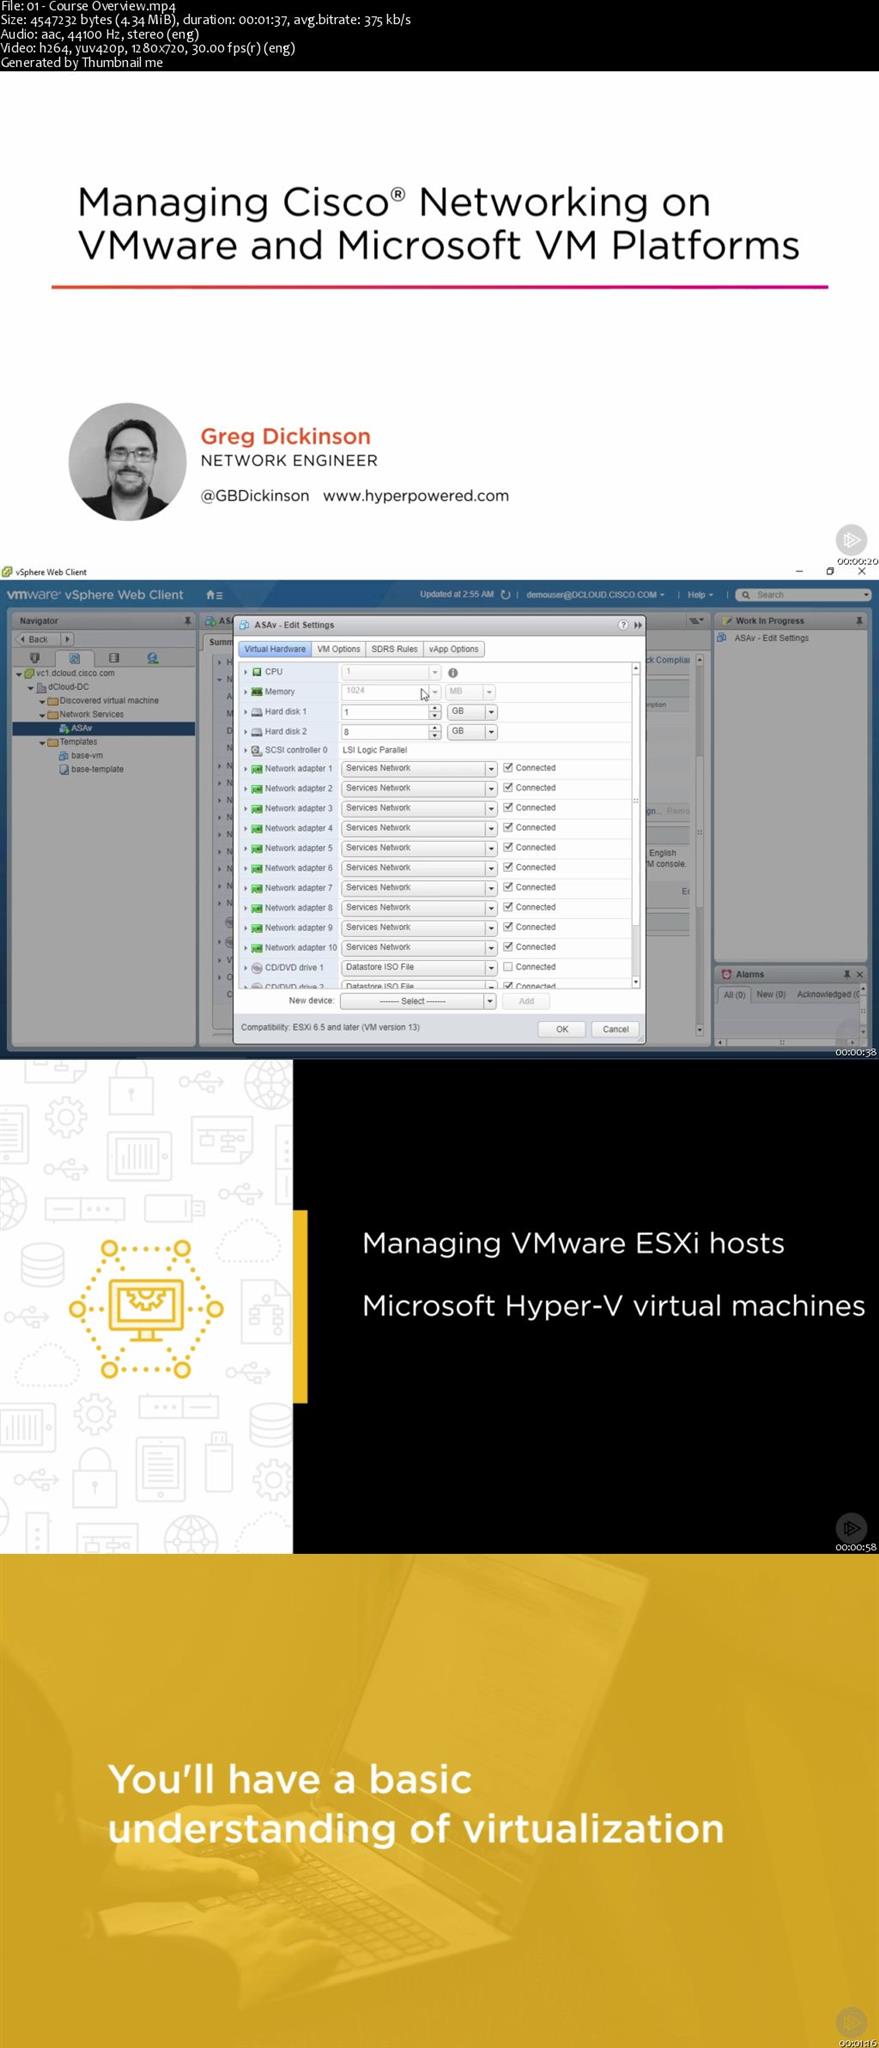Image resolution: width=879 pixels, height=2048 pixels.
Task: Select the Alarms All (0) tab
Action: click(x=734, y=995)
